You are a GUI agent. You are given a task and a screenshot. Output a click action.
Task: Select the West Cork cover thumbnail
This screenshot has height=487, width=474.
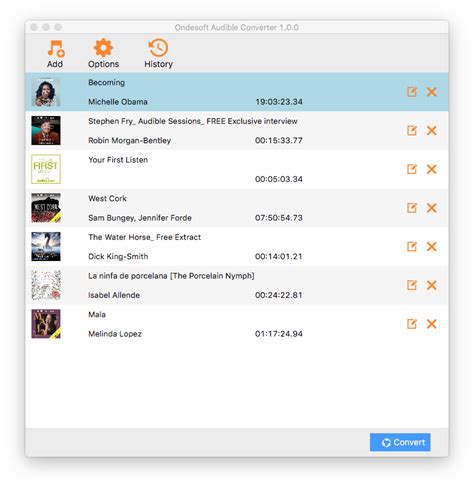46,208
